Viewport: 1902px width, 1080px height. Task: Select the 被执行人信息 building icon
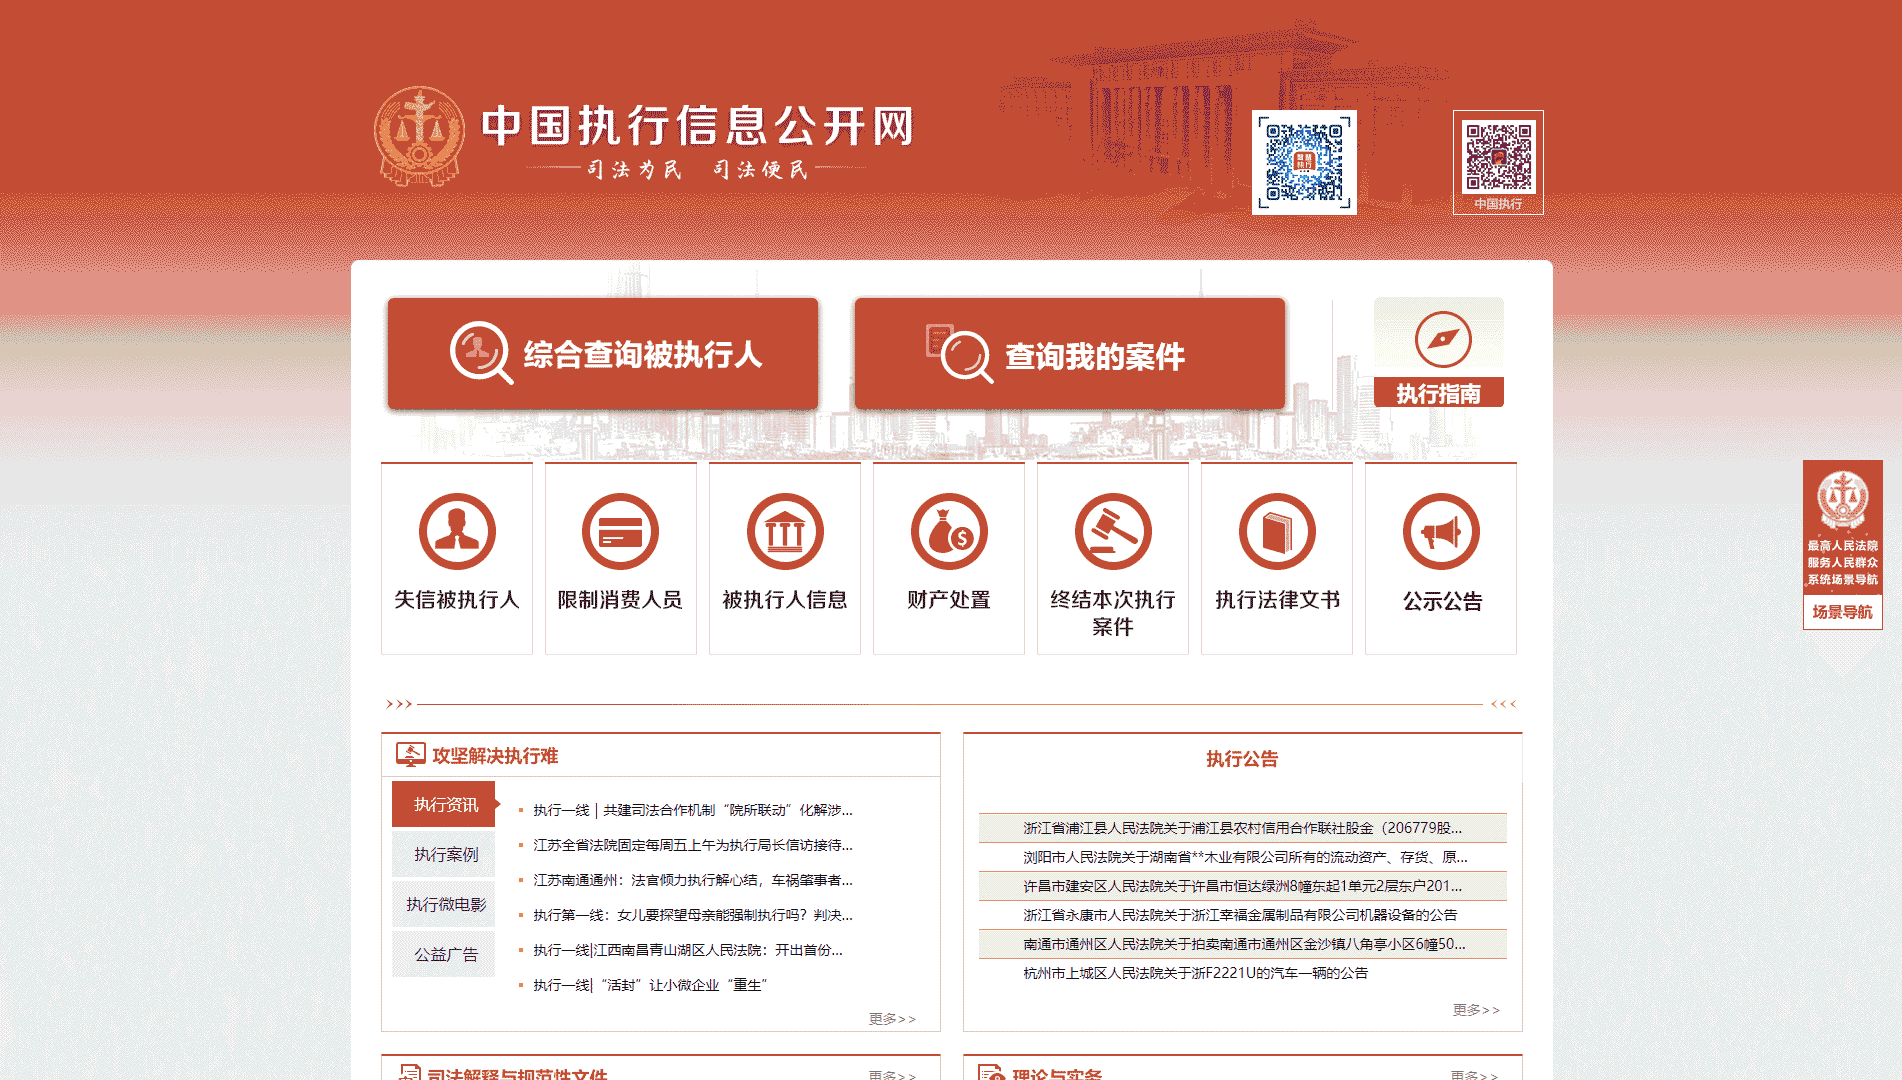coord(785,531)
